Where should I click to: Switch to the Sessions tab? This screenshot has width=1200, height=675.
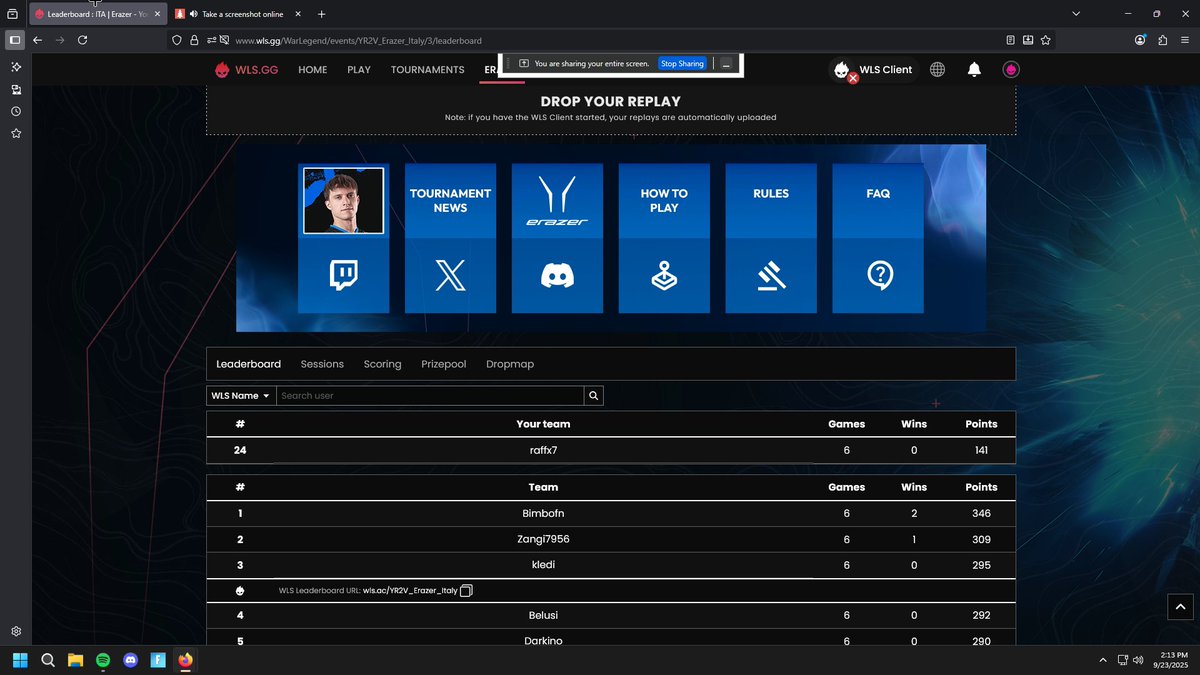322,364
